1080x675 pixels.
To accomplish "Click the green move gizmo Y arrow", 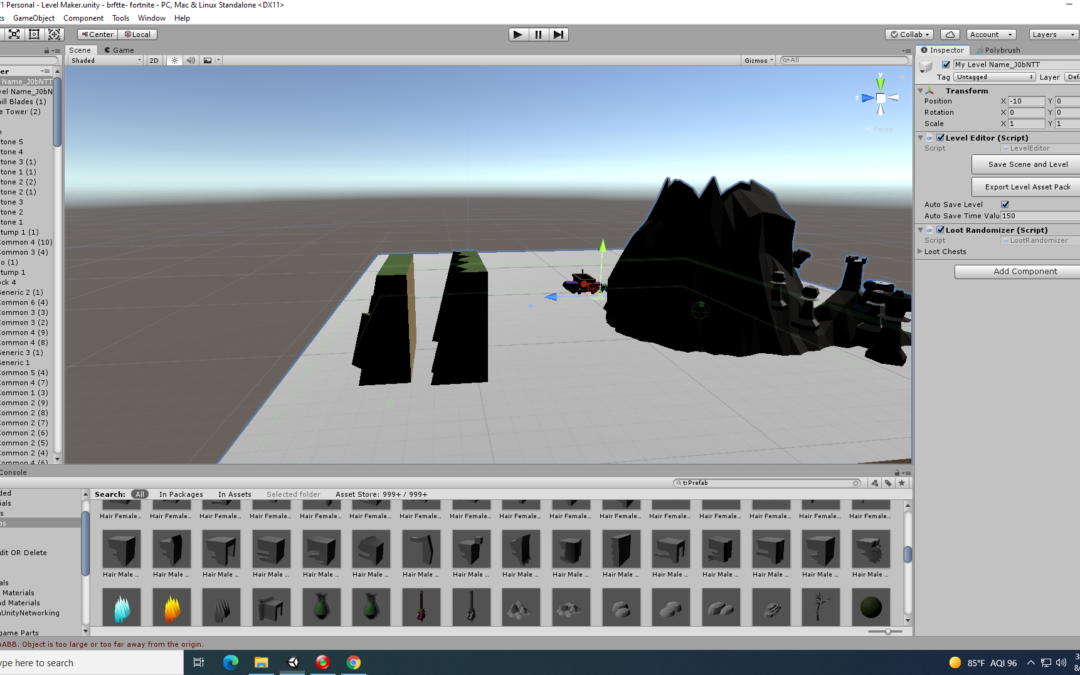I will 603,247.
